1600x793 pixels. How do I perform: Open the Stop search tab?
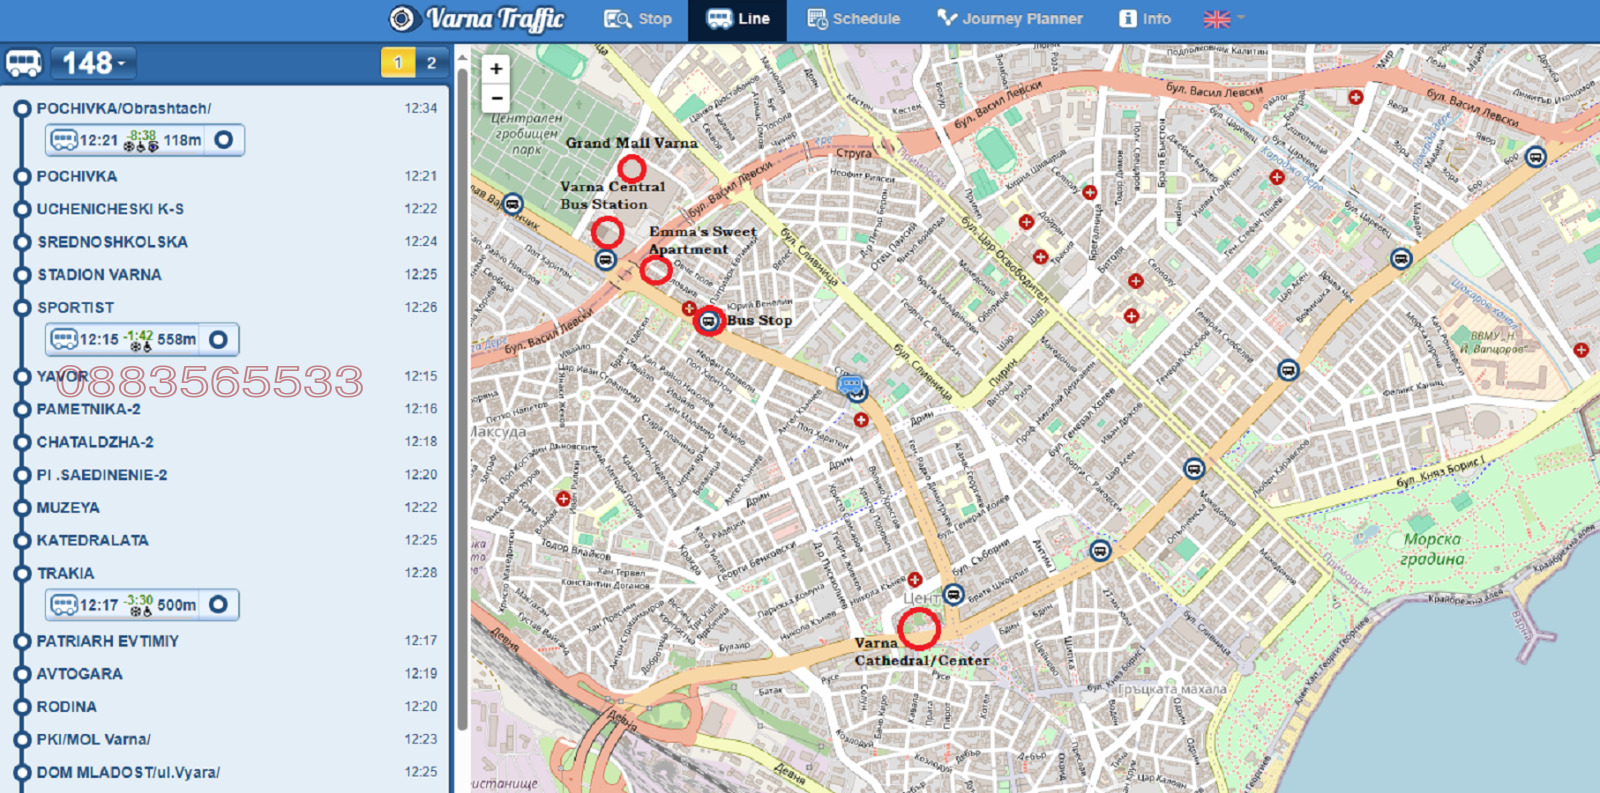click(x=638, y=19)
